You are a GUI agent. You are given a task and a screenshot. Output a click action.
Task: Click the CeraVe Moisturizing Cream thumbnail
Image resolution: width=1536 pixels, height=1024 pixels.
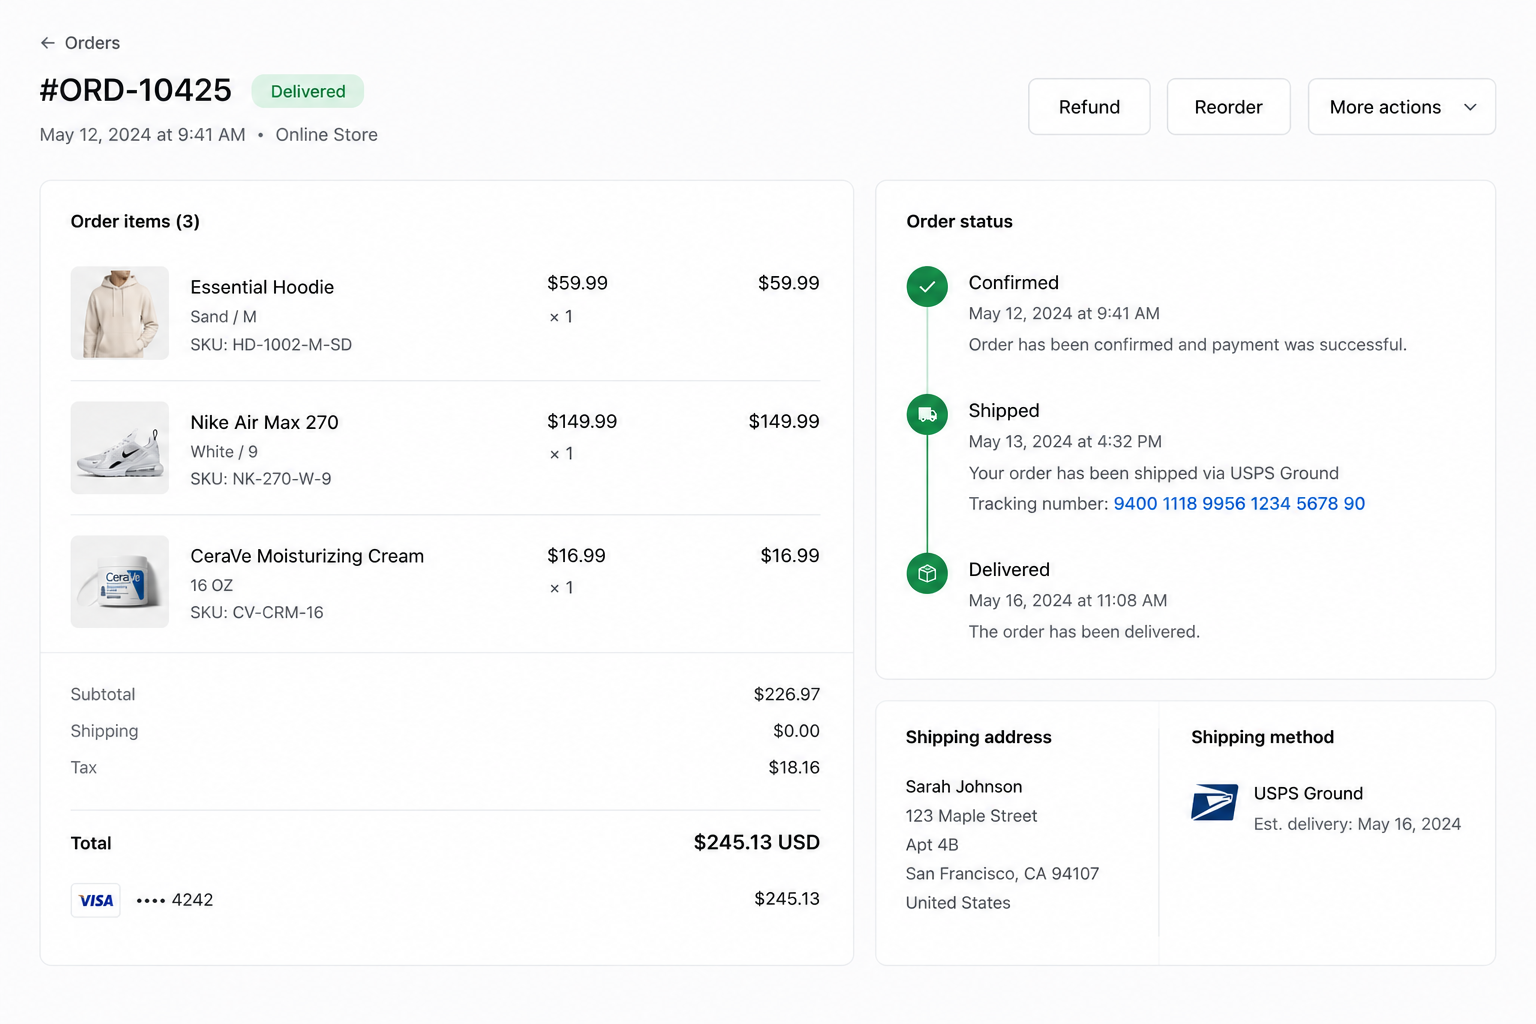(120, 582)
